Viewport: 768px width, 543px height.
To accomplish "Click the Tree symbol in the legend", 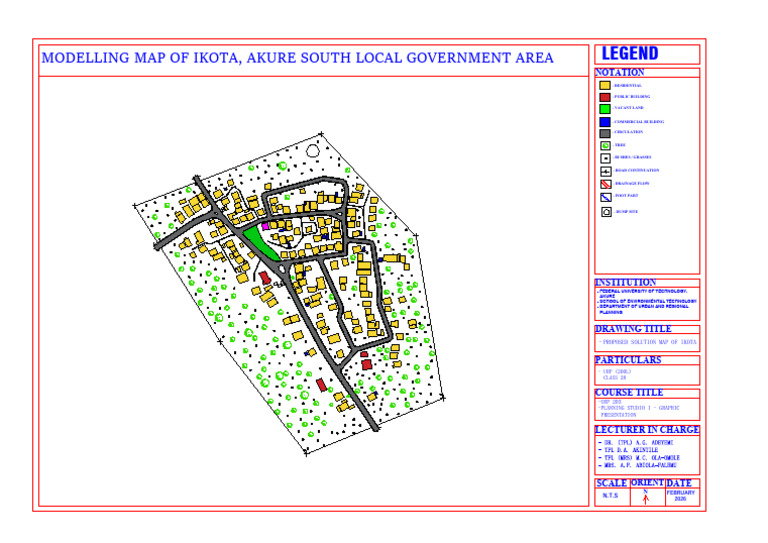I will 605,145.
